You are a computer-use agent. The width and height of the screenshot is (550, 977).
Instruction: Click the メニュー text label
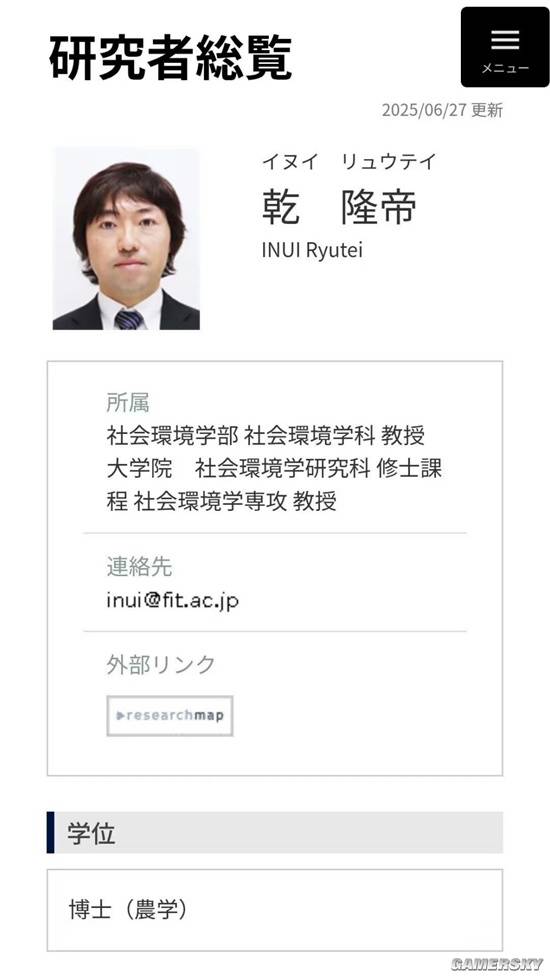pyautogui.click(x=505, y=69)
